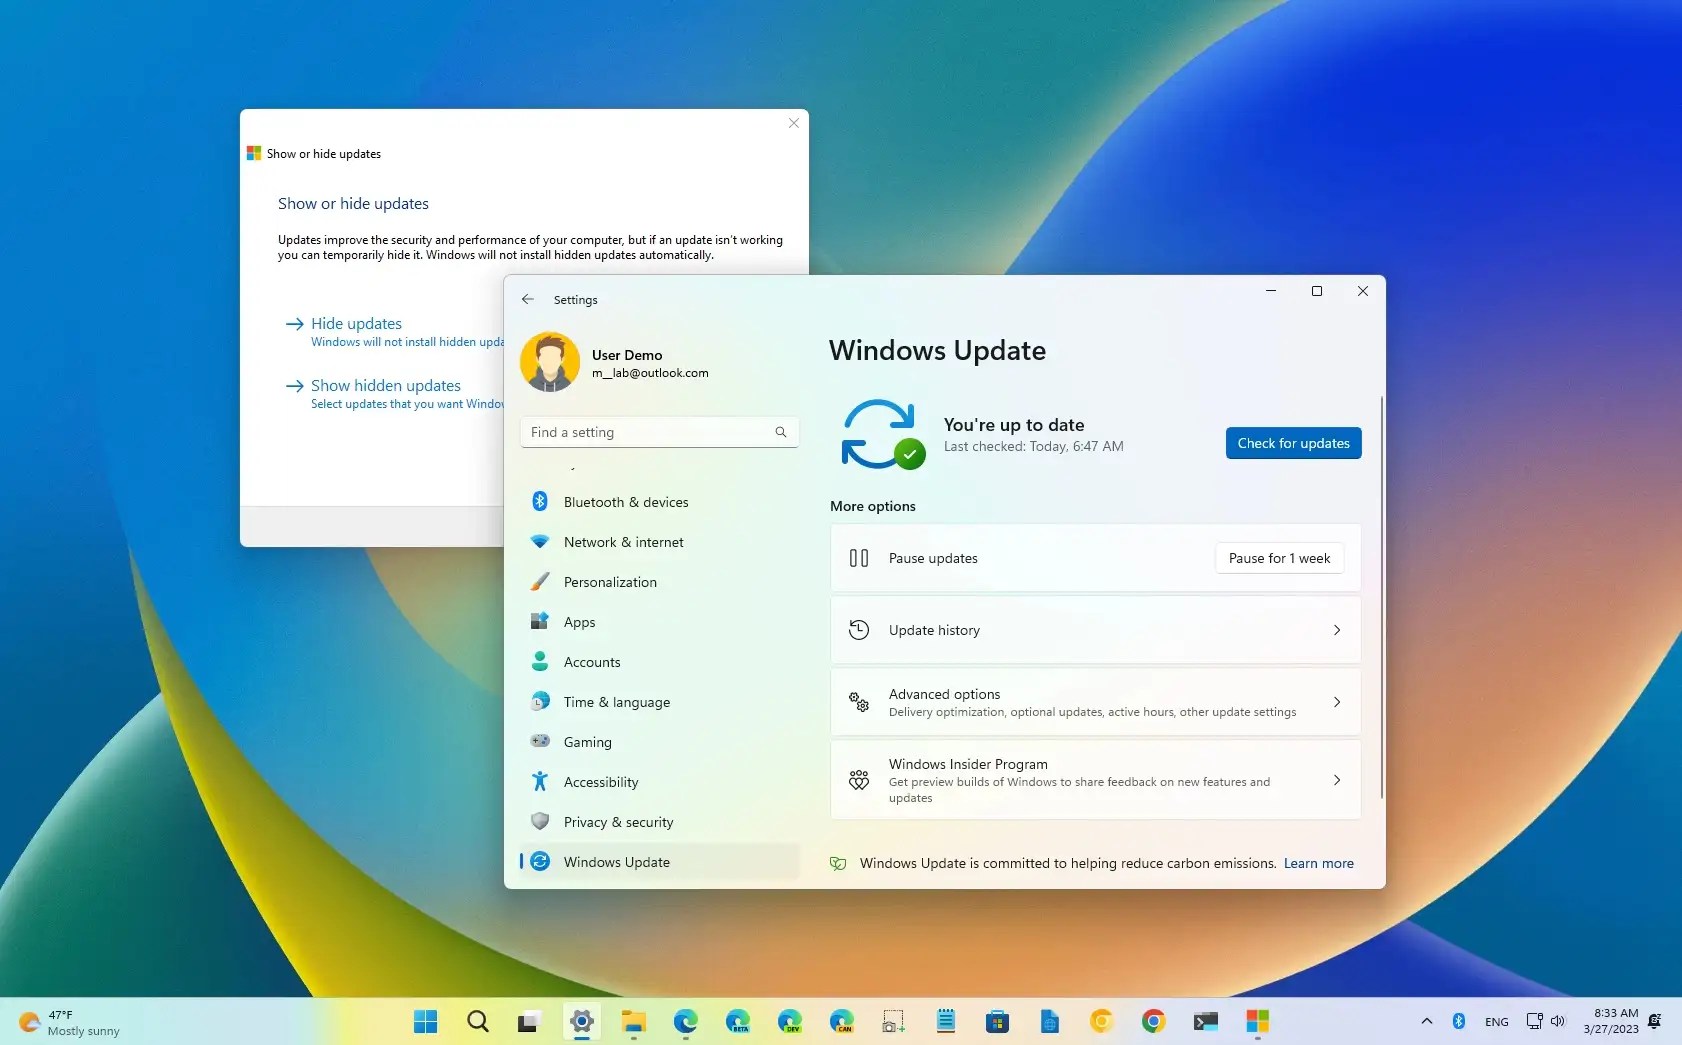Image resolution: width=1682 pixels, height=1045 pixels.
Task: Open the Hide updates link
Action: pos(355,323)
